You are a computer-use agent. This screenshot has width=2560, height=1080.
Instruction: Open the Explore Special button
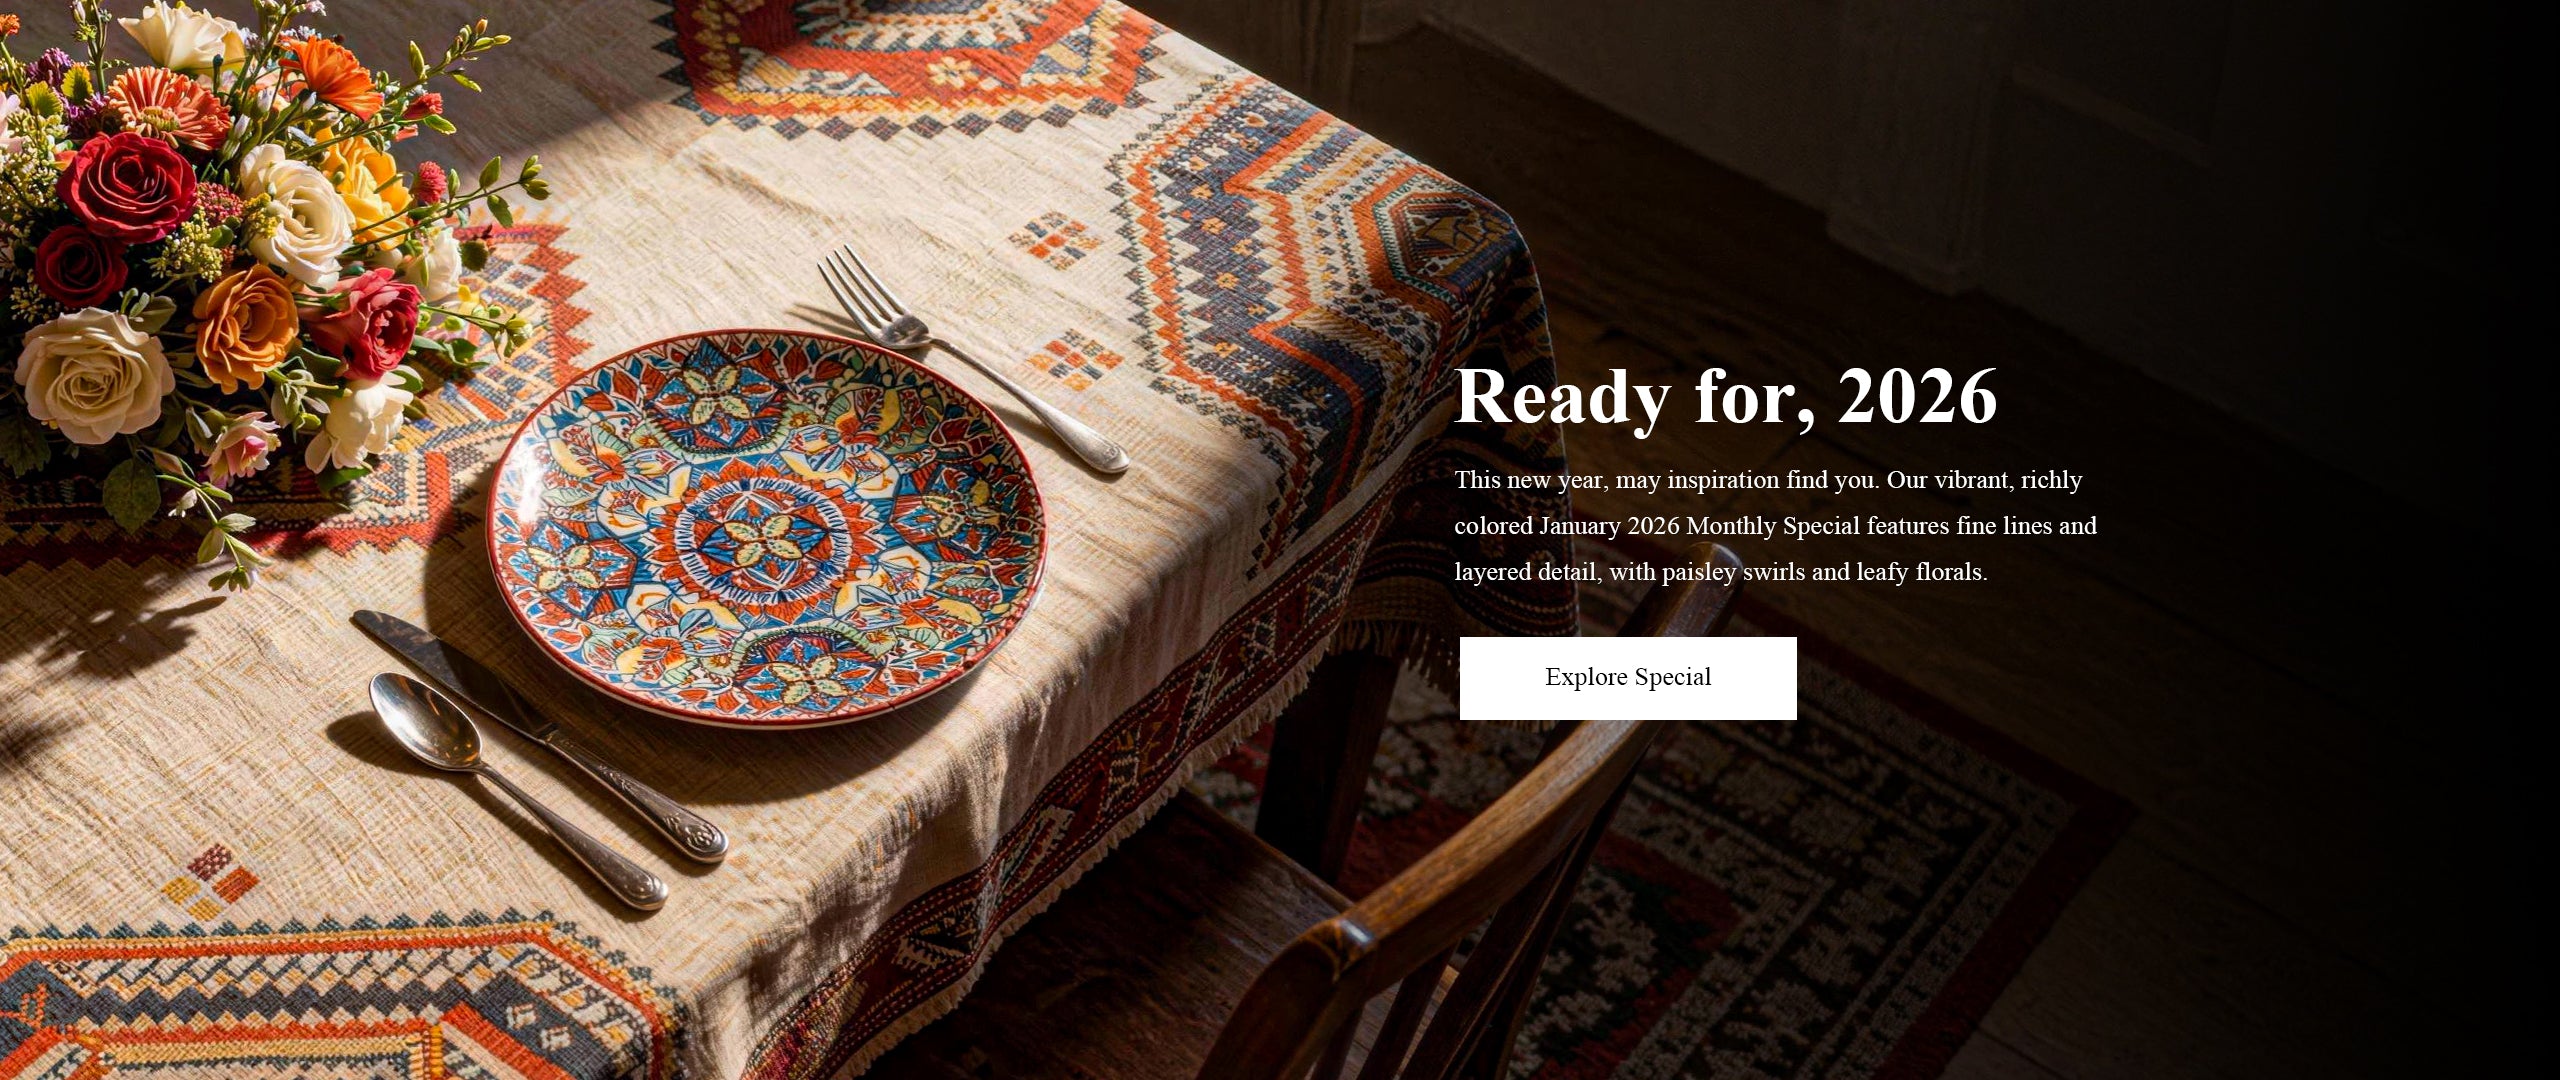click(x=1627, y=678)
